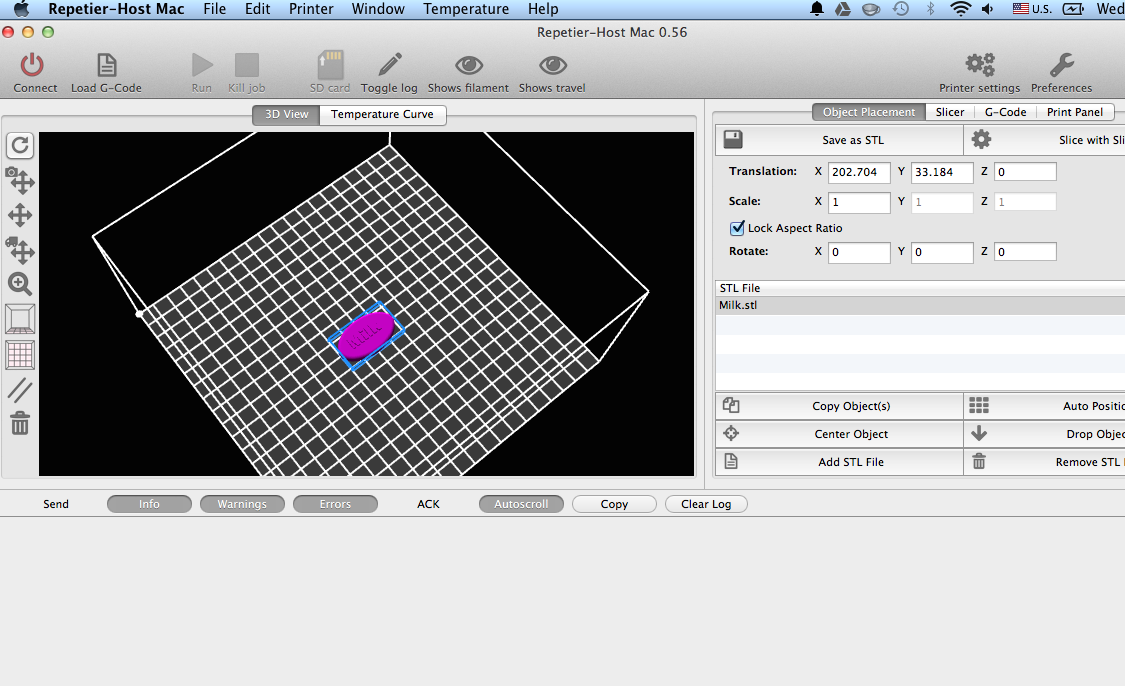Switch to the 3D View tab
Image resolution: width=1125 pixels, height=686 pixels.
click(x=286, y=114)
